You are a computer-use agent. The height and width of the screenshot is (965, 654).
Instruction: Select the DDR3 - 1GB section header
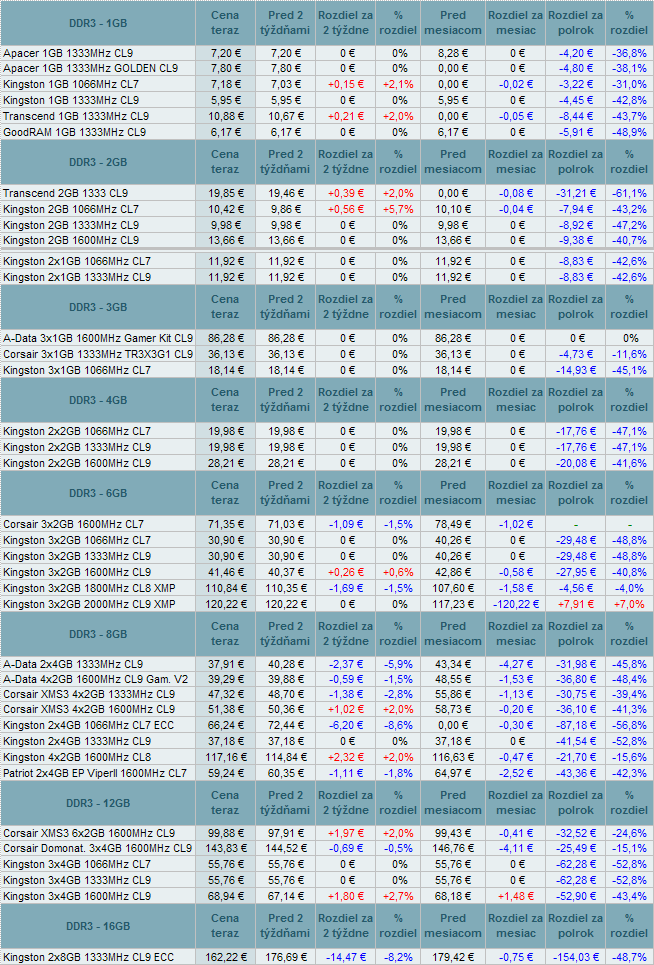click(98, 23)
